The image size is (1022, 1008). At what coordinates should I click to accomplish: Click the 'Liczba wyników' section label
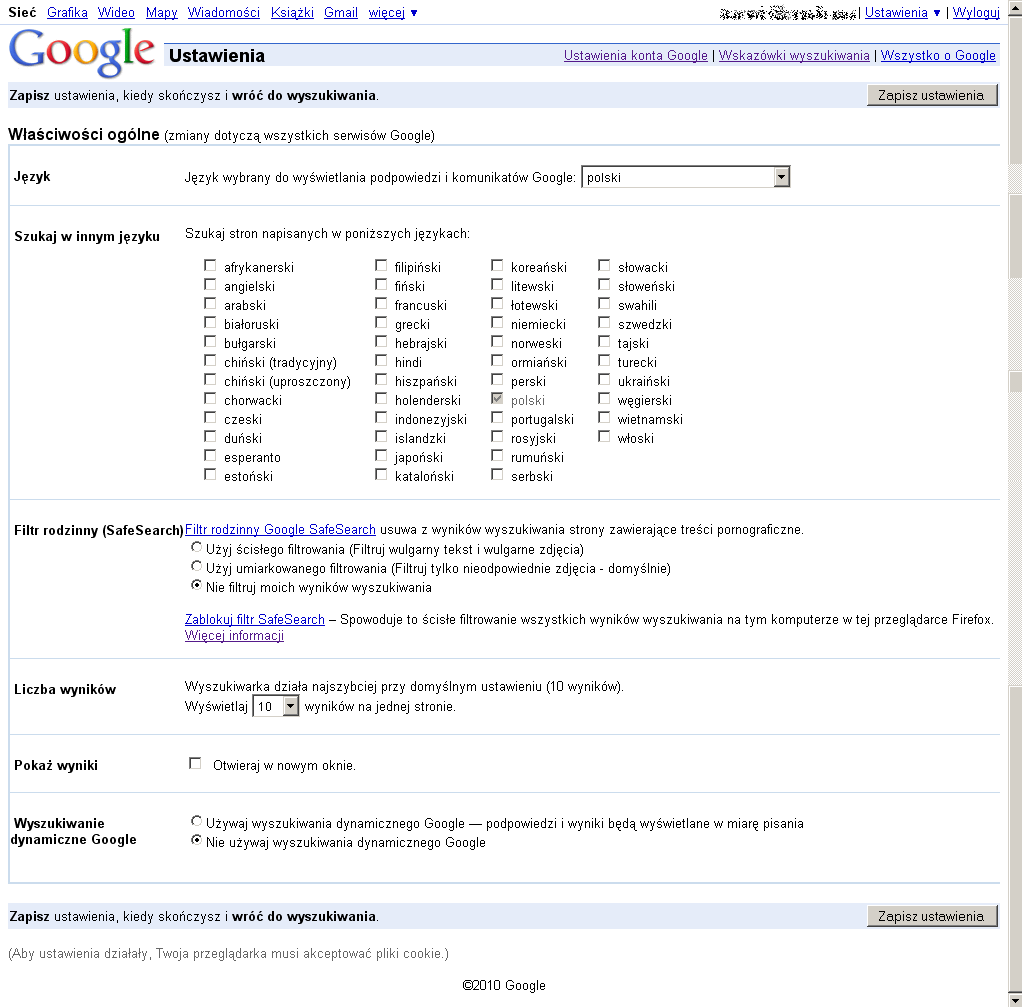pyautogui.click(x=65, y=689)
